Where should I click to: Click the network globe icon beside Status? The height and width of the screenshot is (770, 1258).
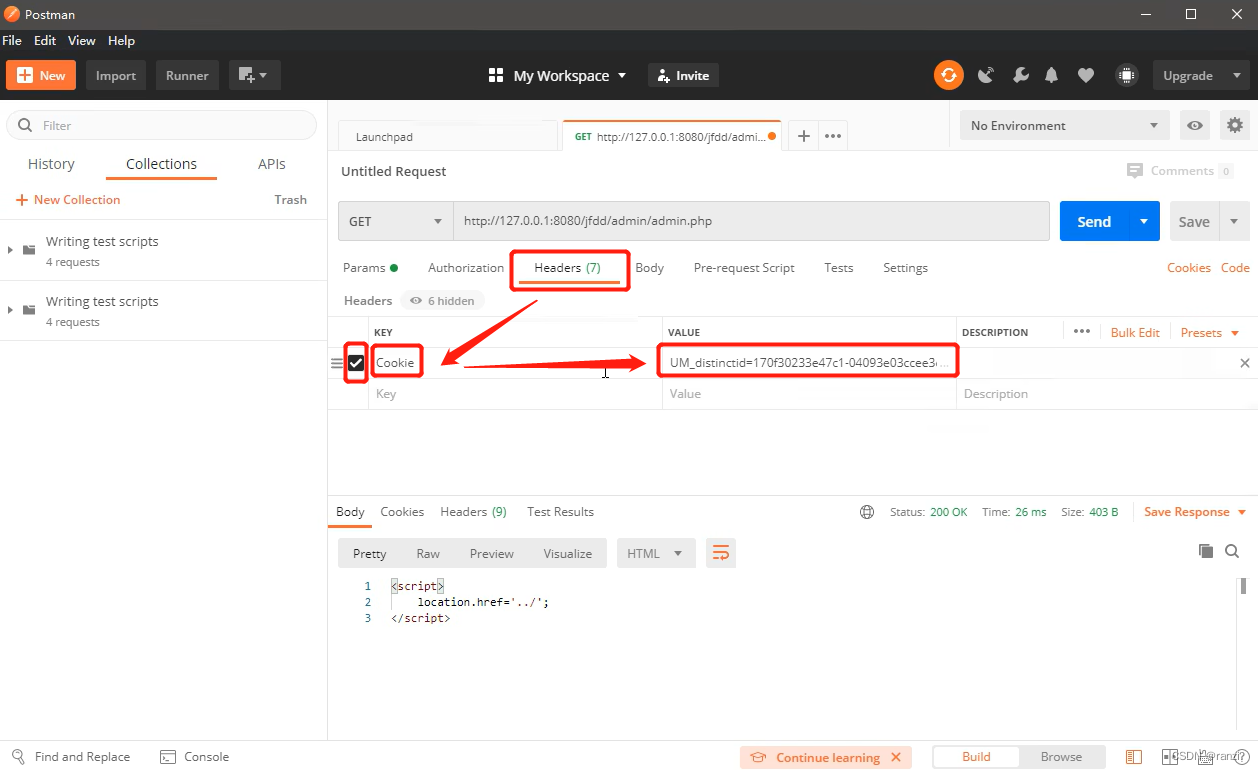867,512
